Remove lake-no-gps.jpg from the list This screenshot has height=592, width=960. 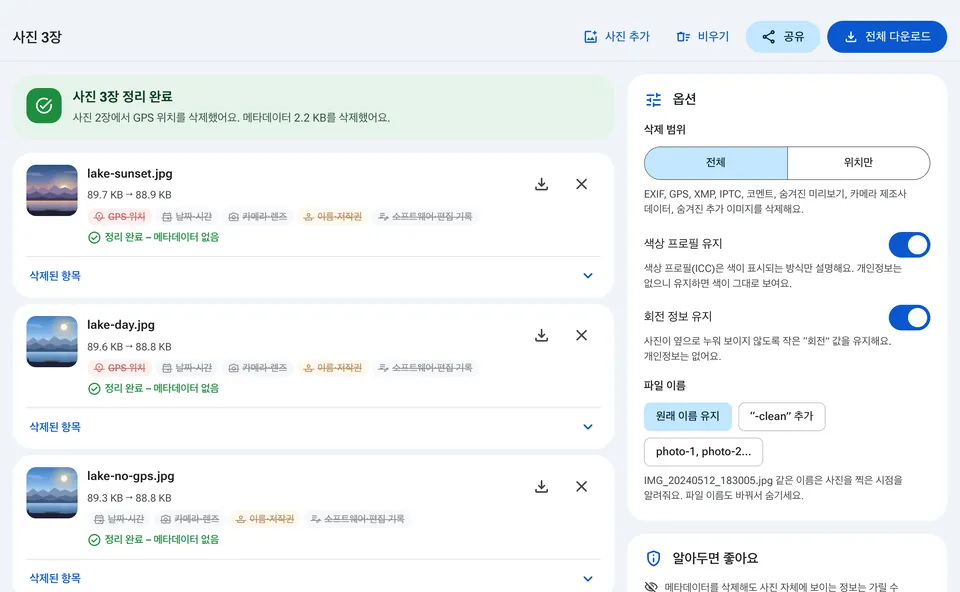(582, 487)
